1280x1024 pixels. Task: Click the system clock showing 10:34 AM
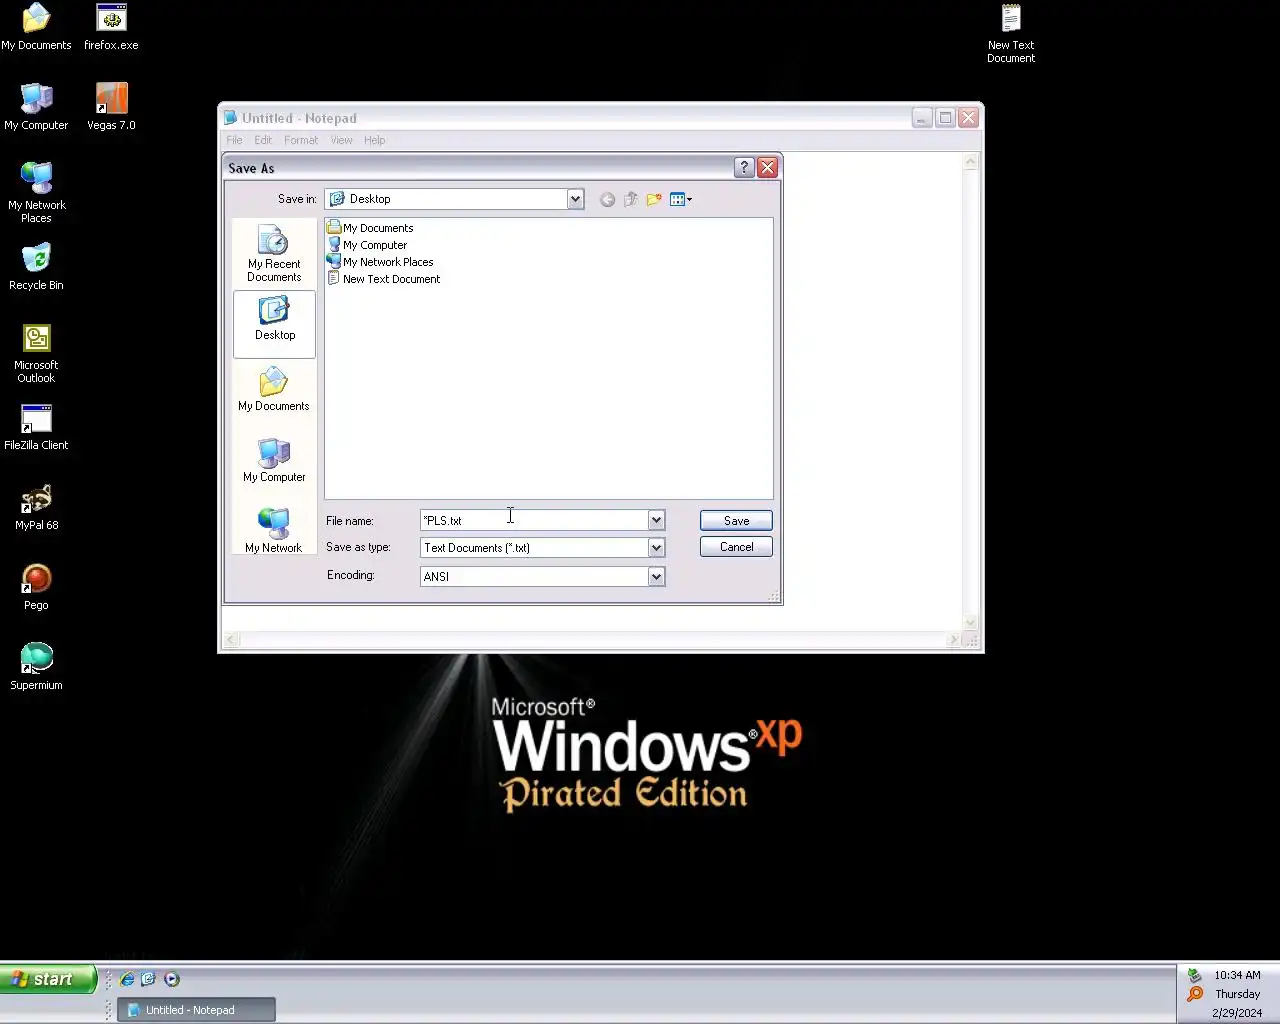tap(1237, 975)
